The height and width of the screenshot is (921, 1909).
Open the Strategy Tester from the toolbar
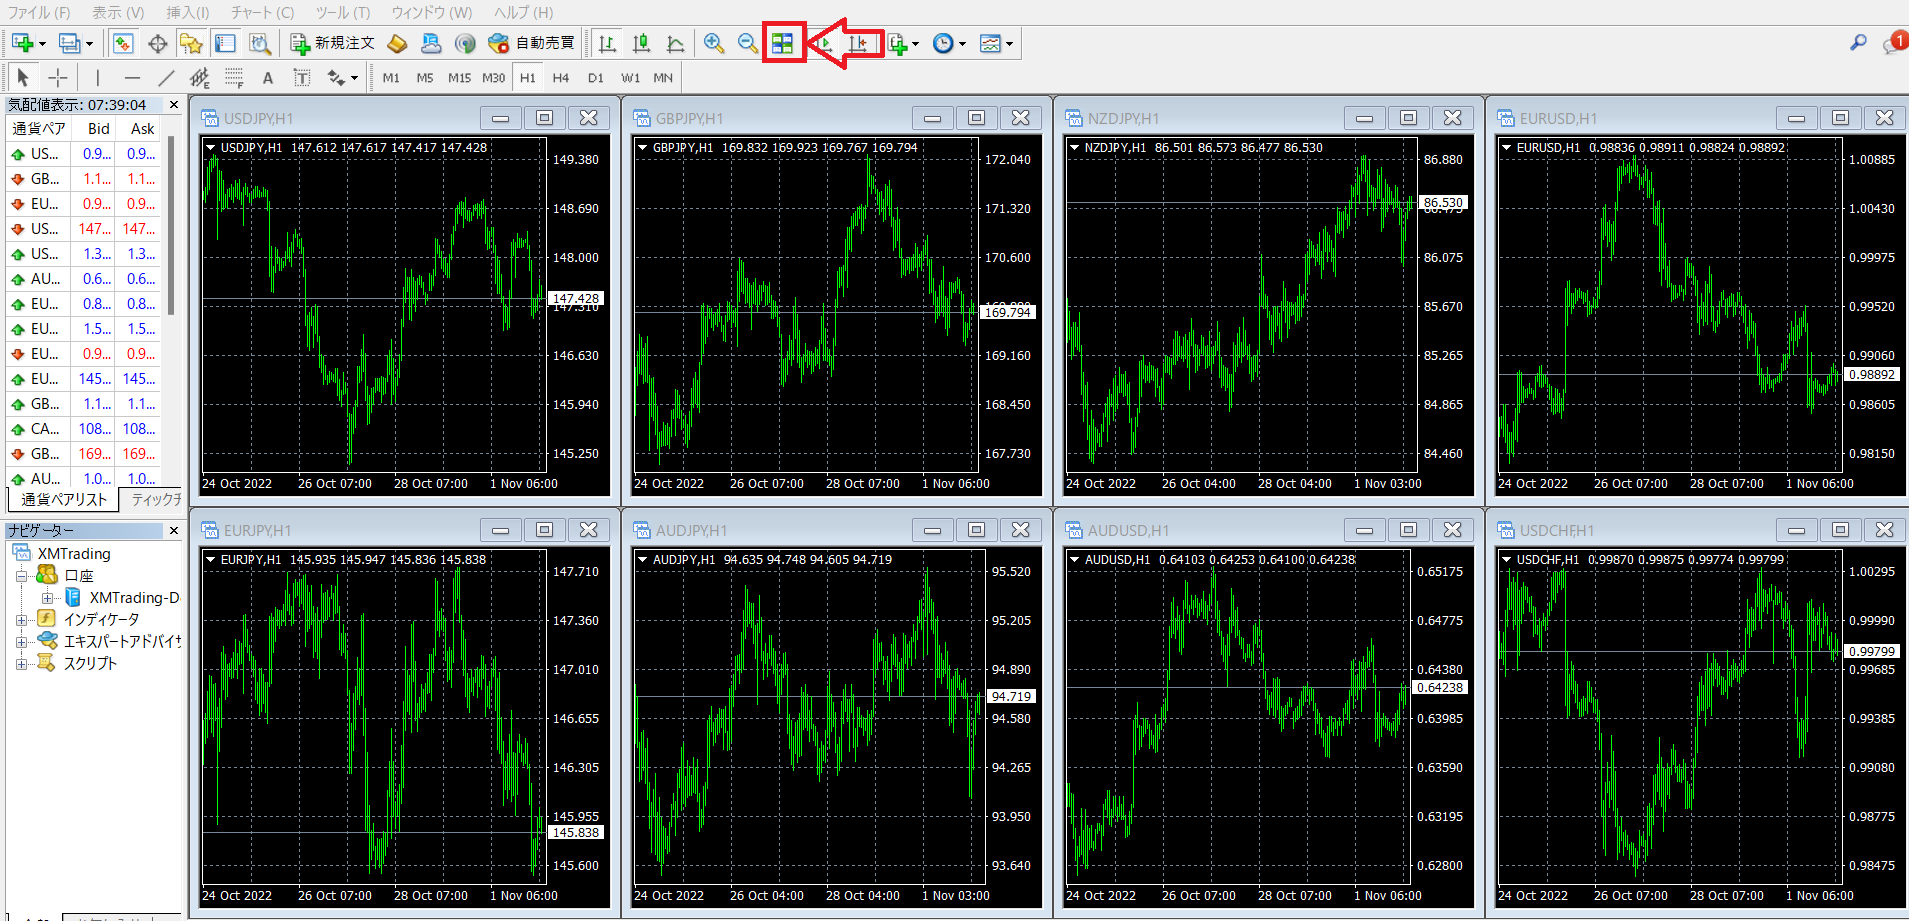tap(260, 44)
